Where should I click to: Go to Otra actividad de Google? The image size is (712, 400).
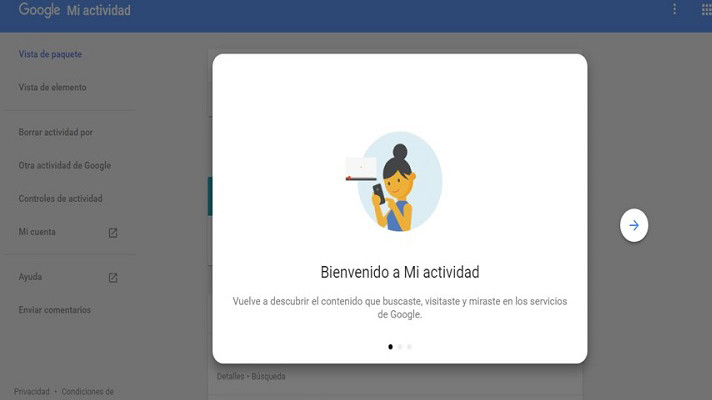coord(64,165)
